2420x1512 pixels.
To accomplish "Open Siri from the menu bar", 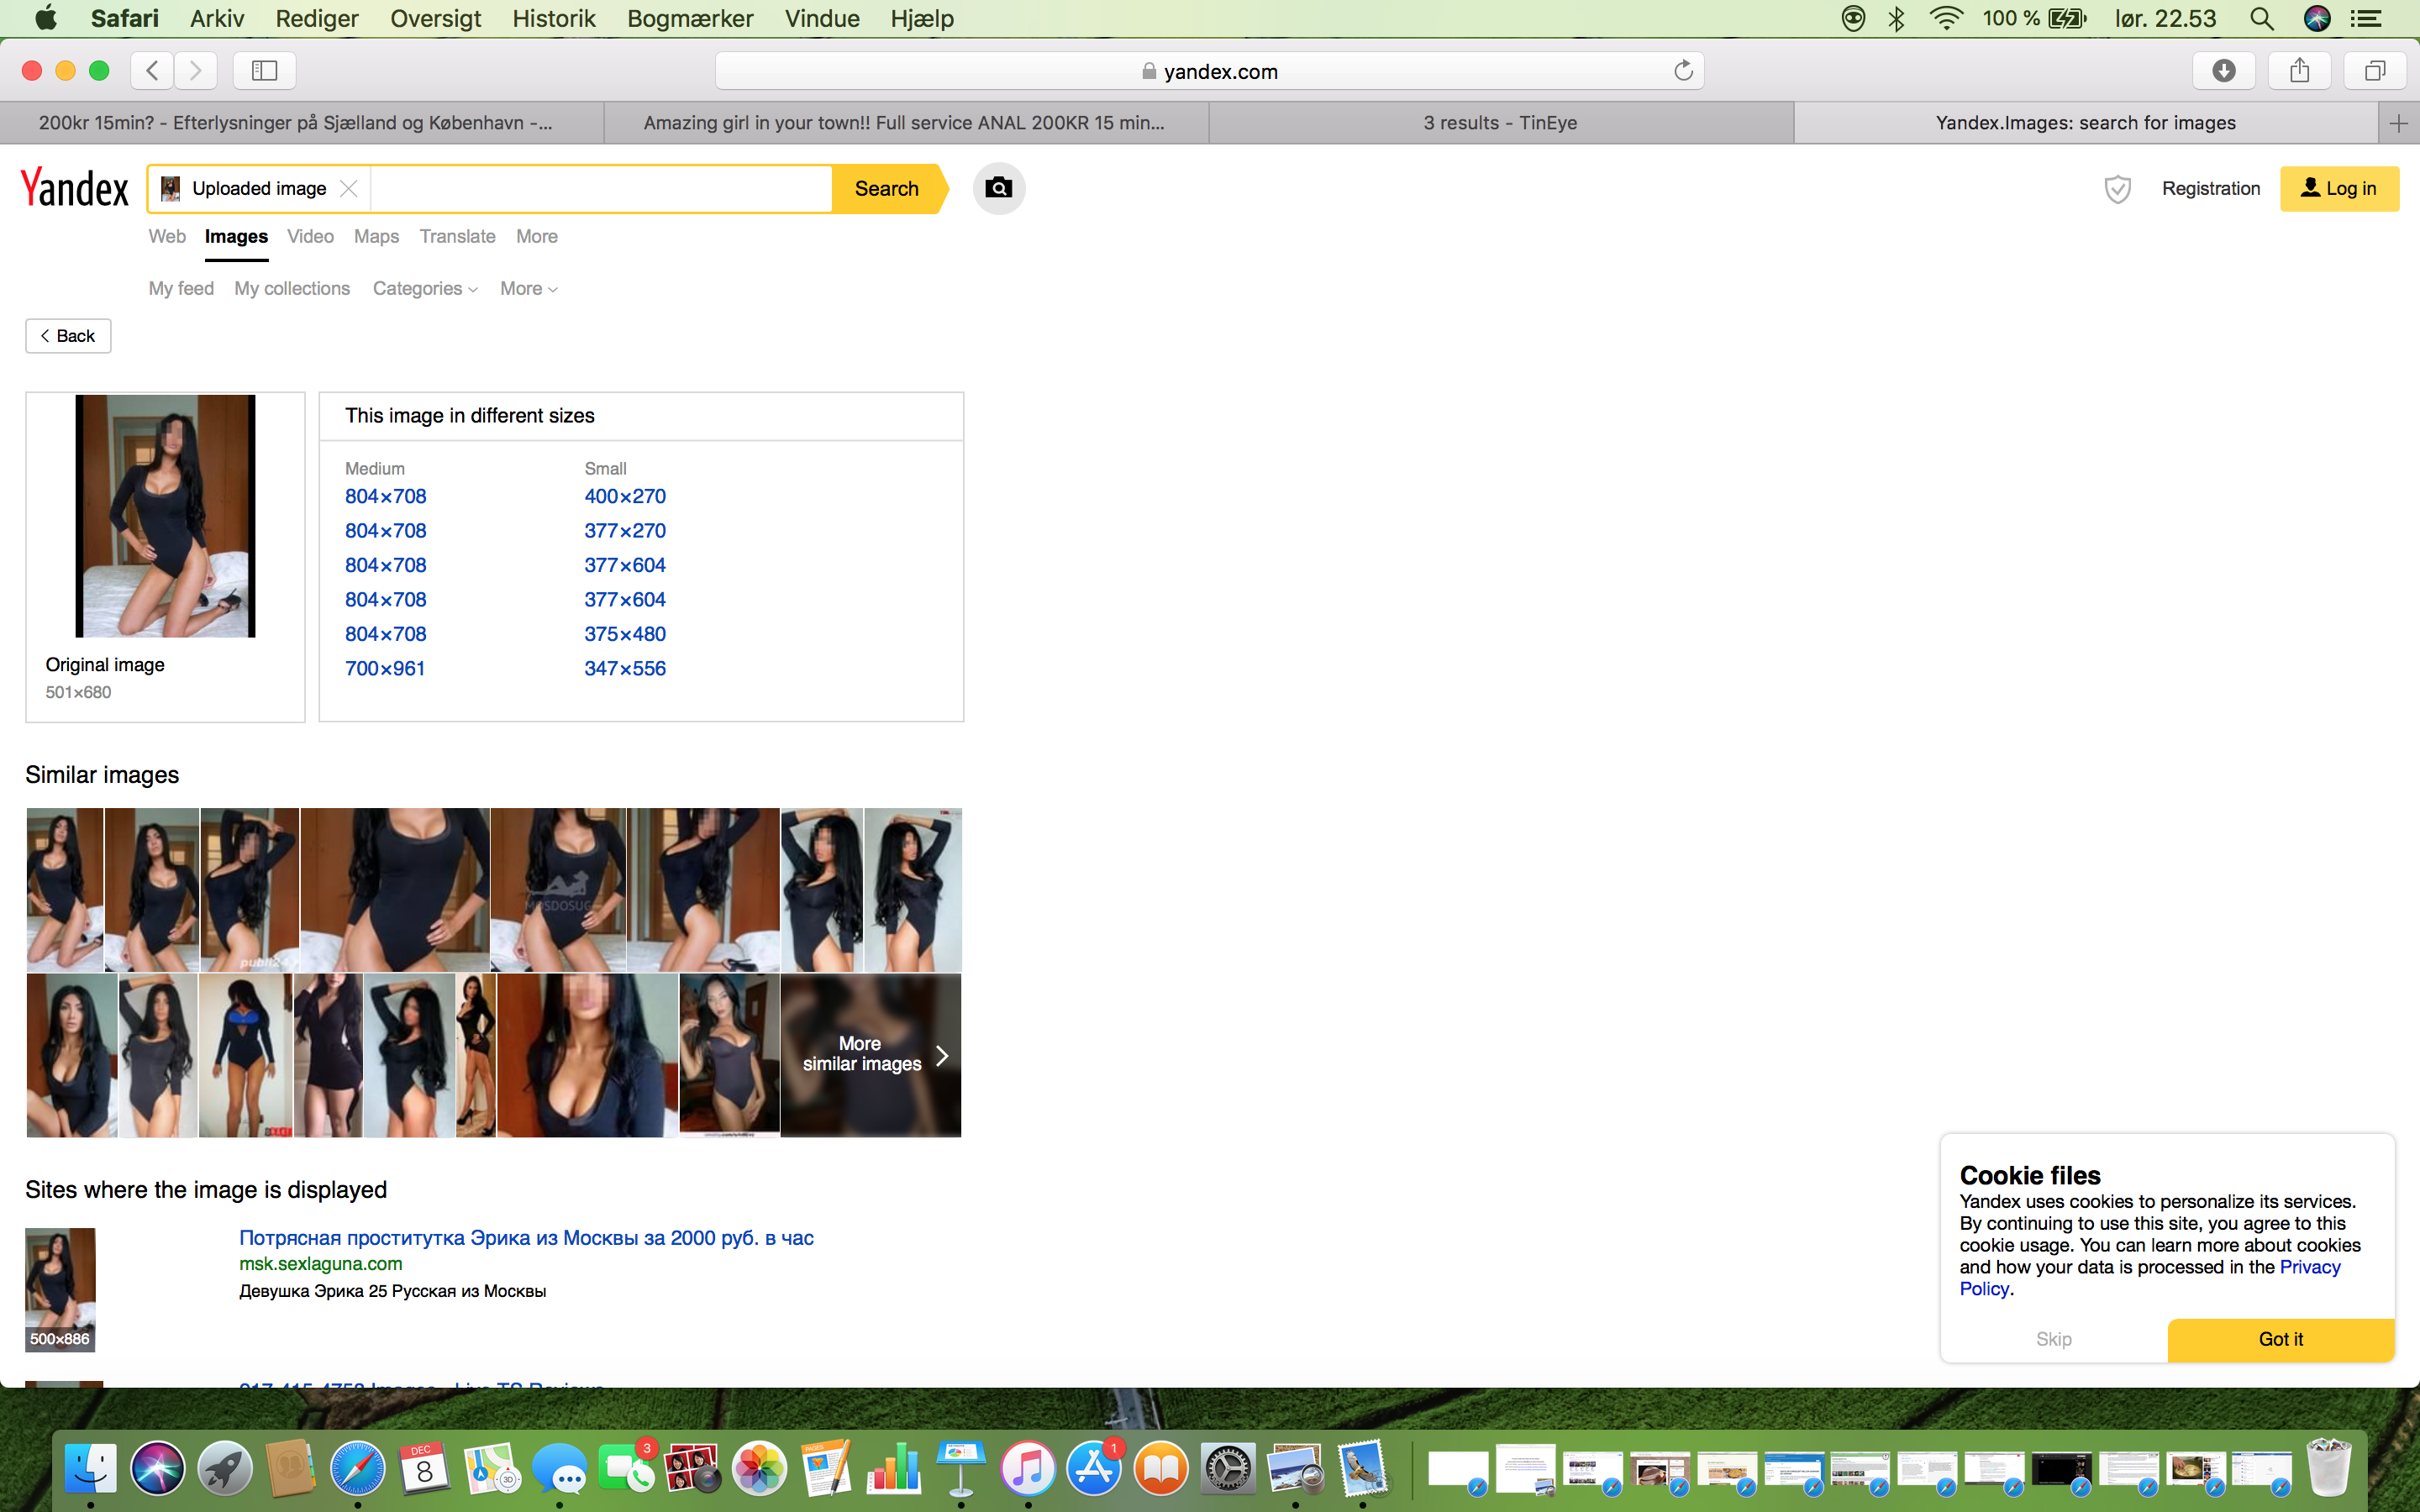I will click(2317, 18).
